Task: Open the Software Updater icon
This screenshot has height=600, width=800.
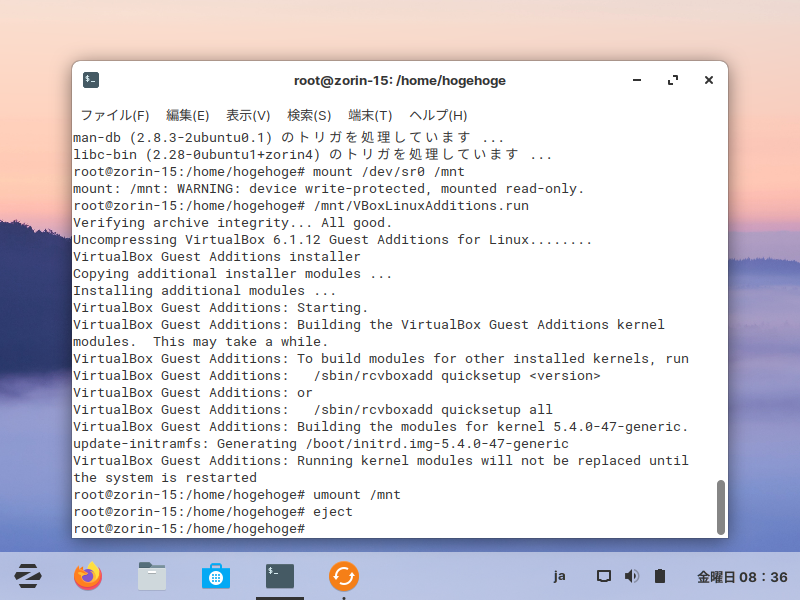Action: point(344,576)
